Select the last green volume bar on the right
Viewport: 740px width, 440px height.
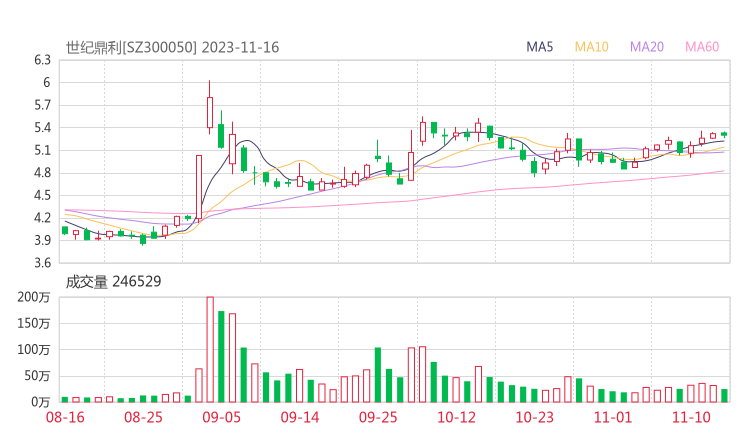tap(724, 396)
